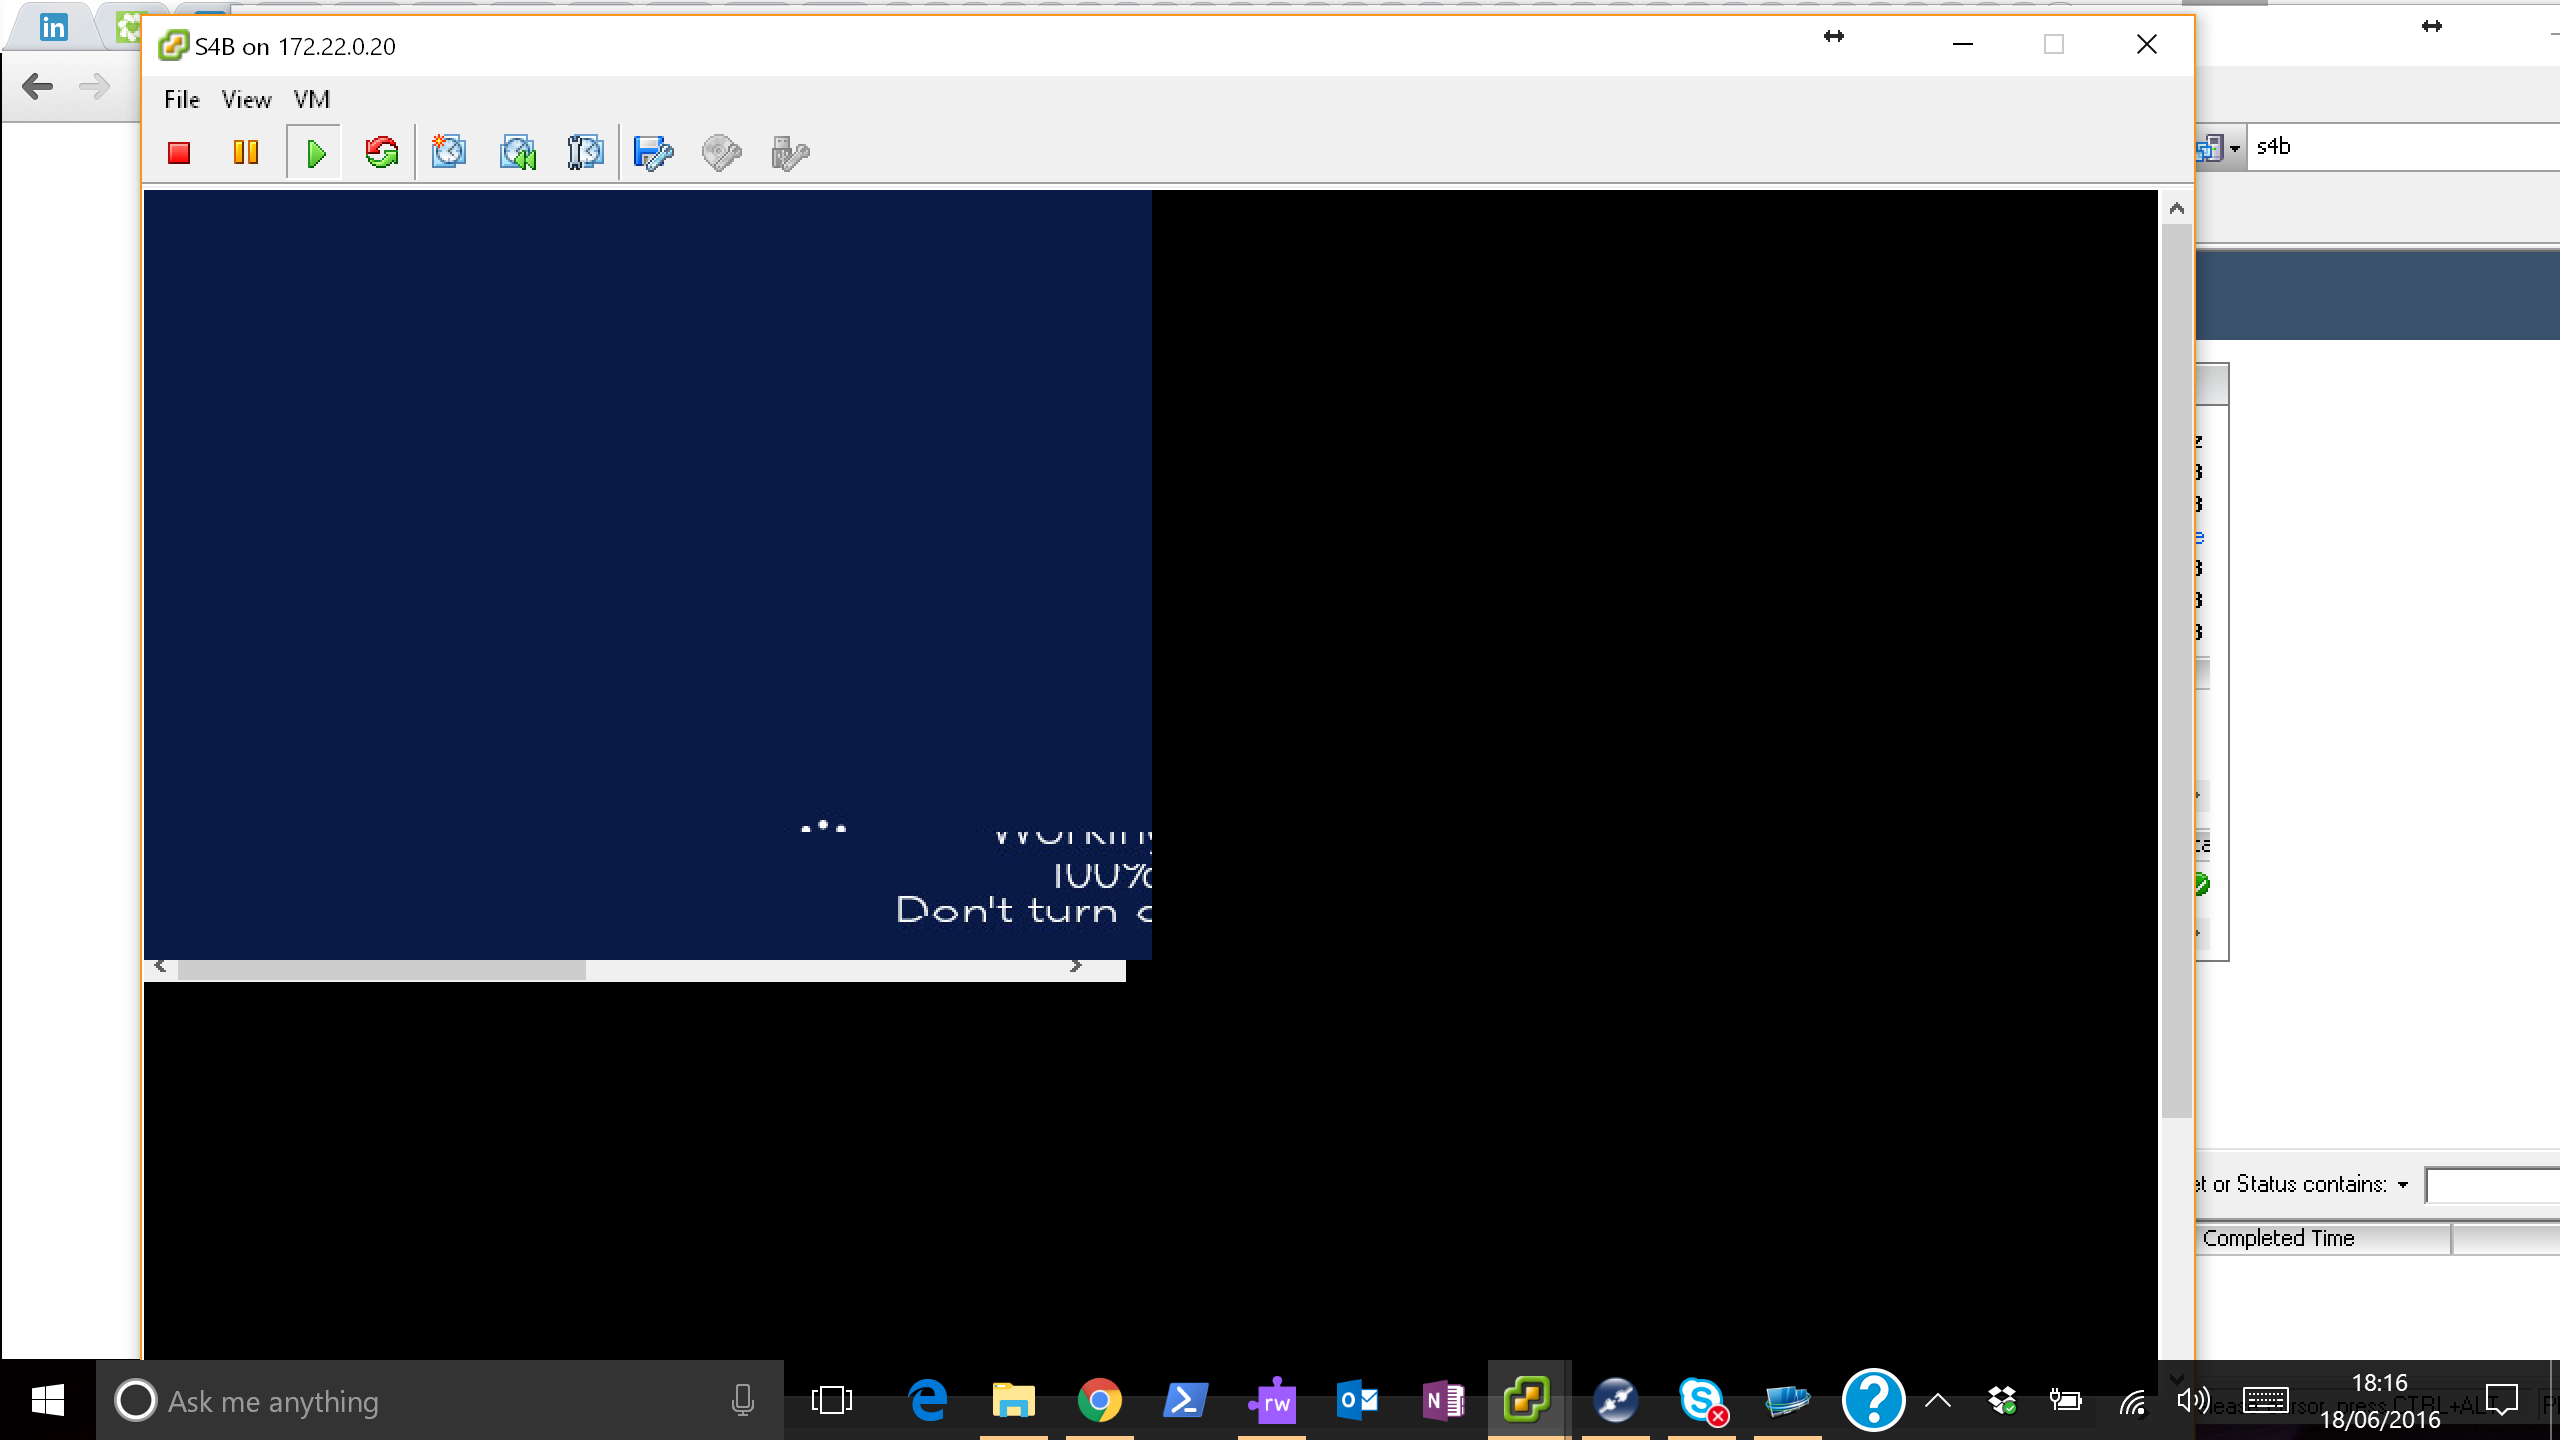2560x1440 pixels.
Task: Open the VM menu
Action: [311, 98]
